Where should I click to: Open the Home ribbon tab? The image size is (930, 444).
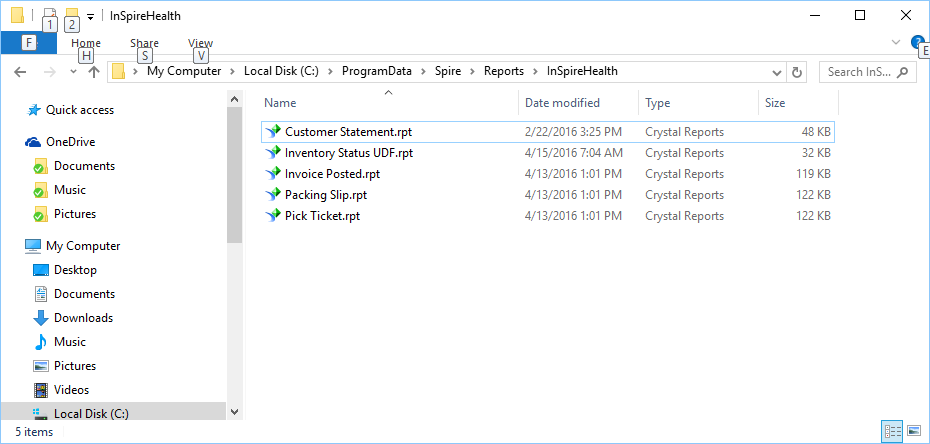(x=86, y=43)
